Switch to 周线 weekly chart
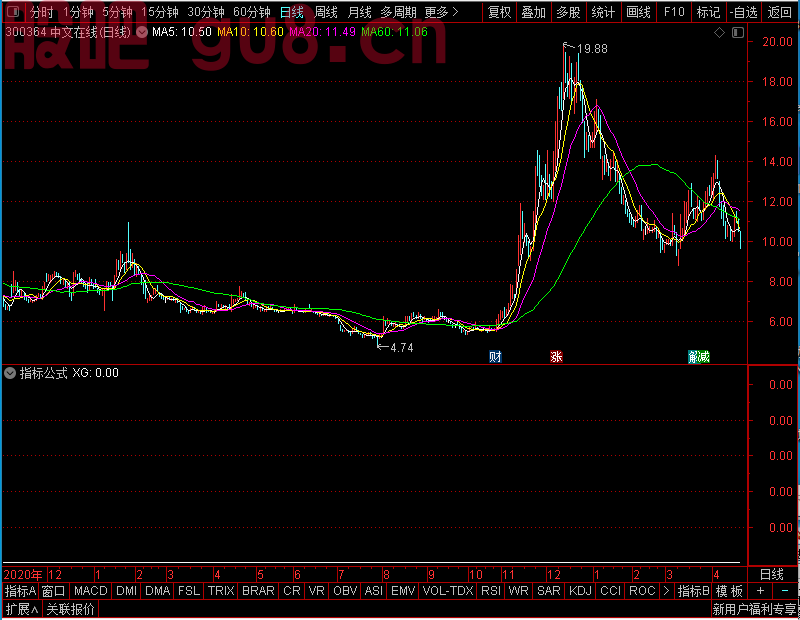Viewport: 800px width, 620px height. tap(326, 12)
